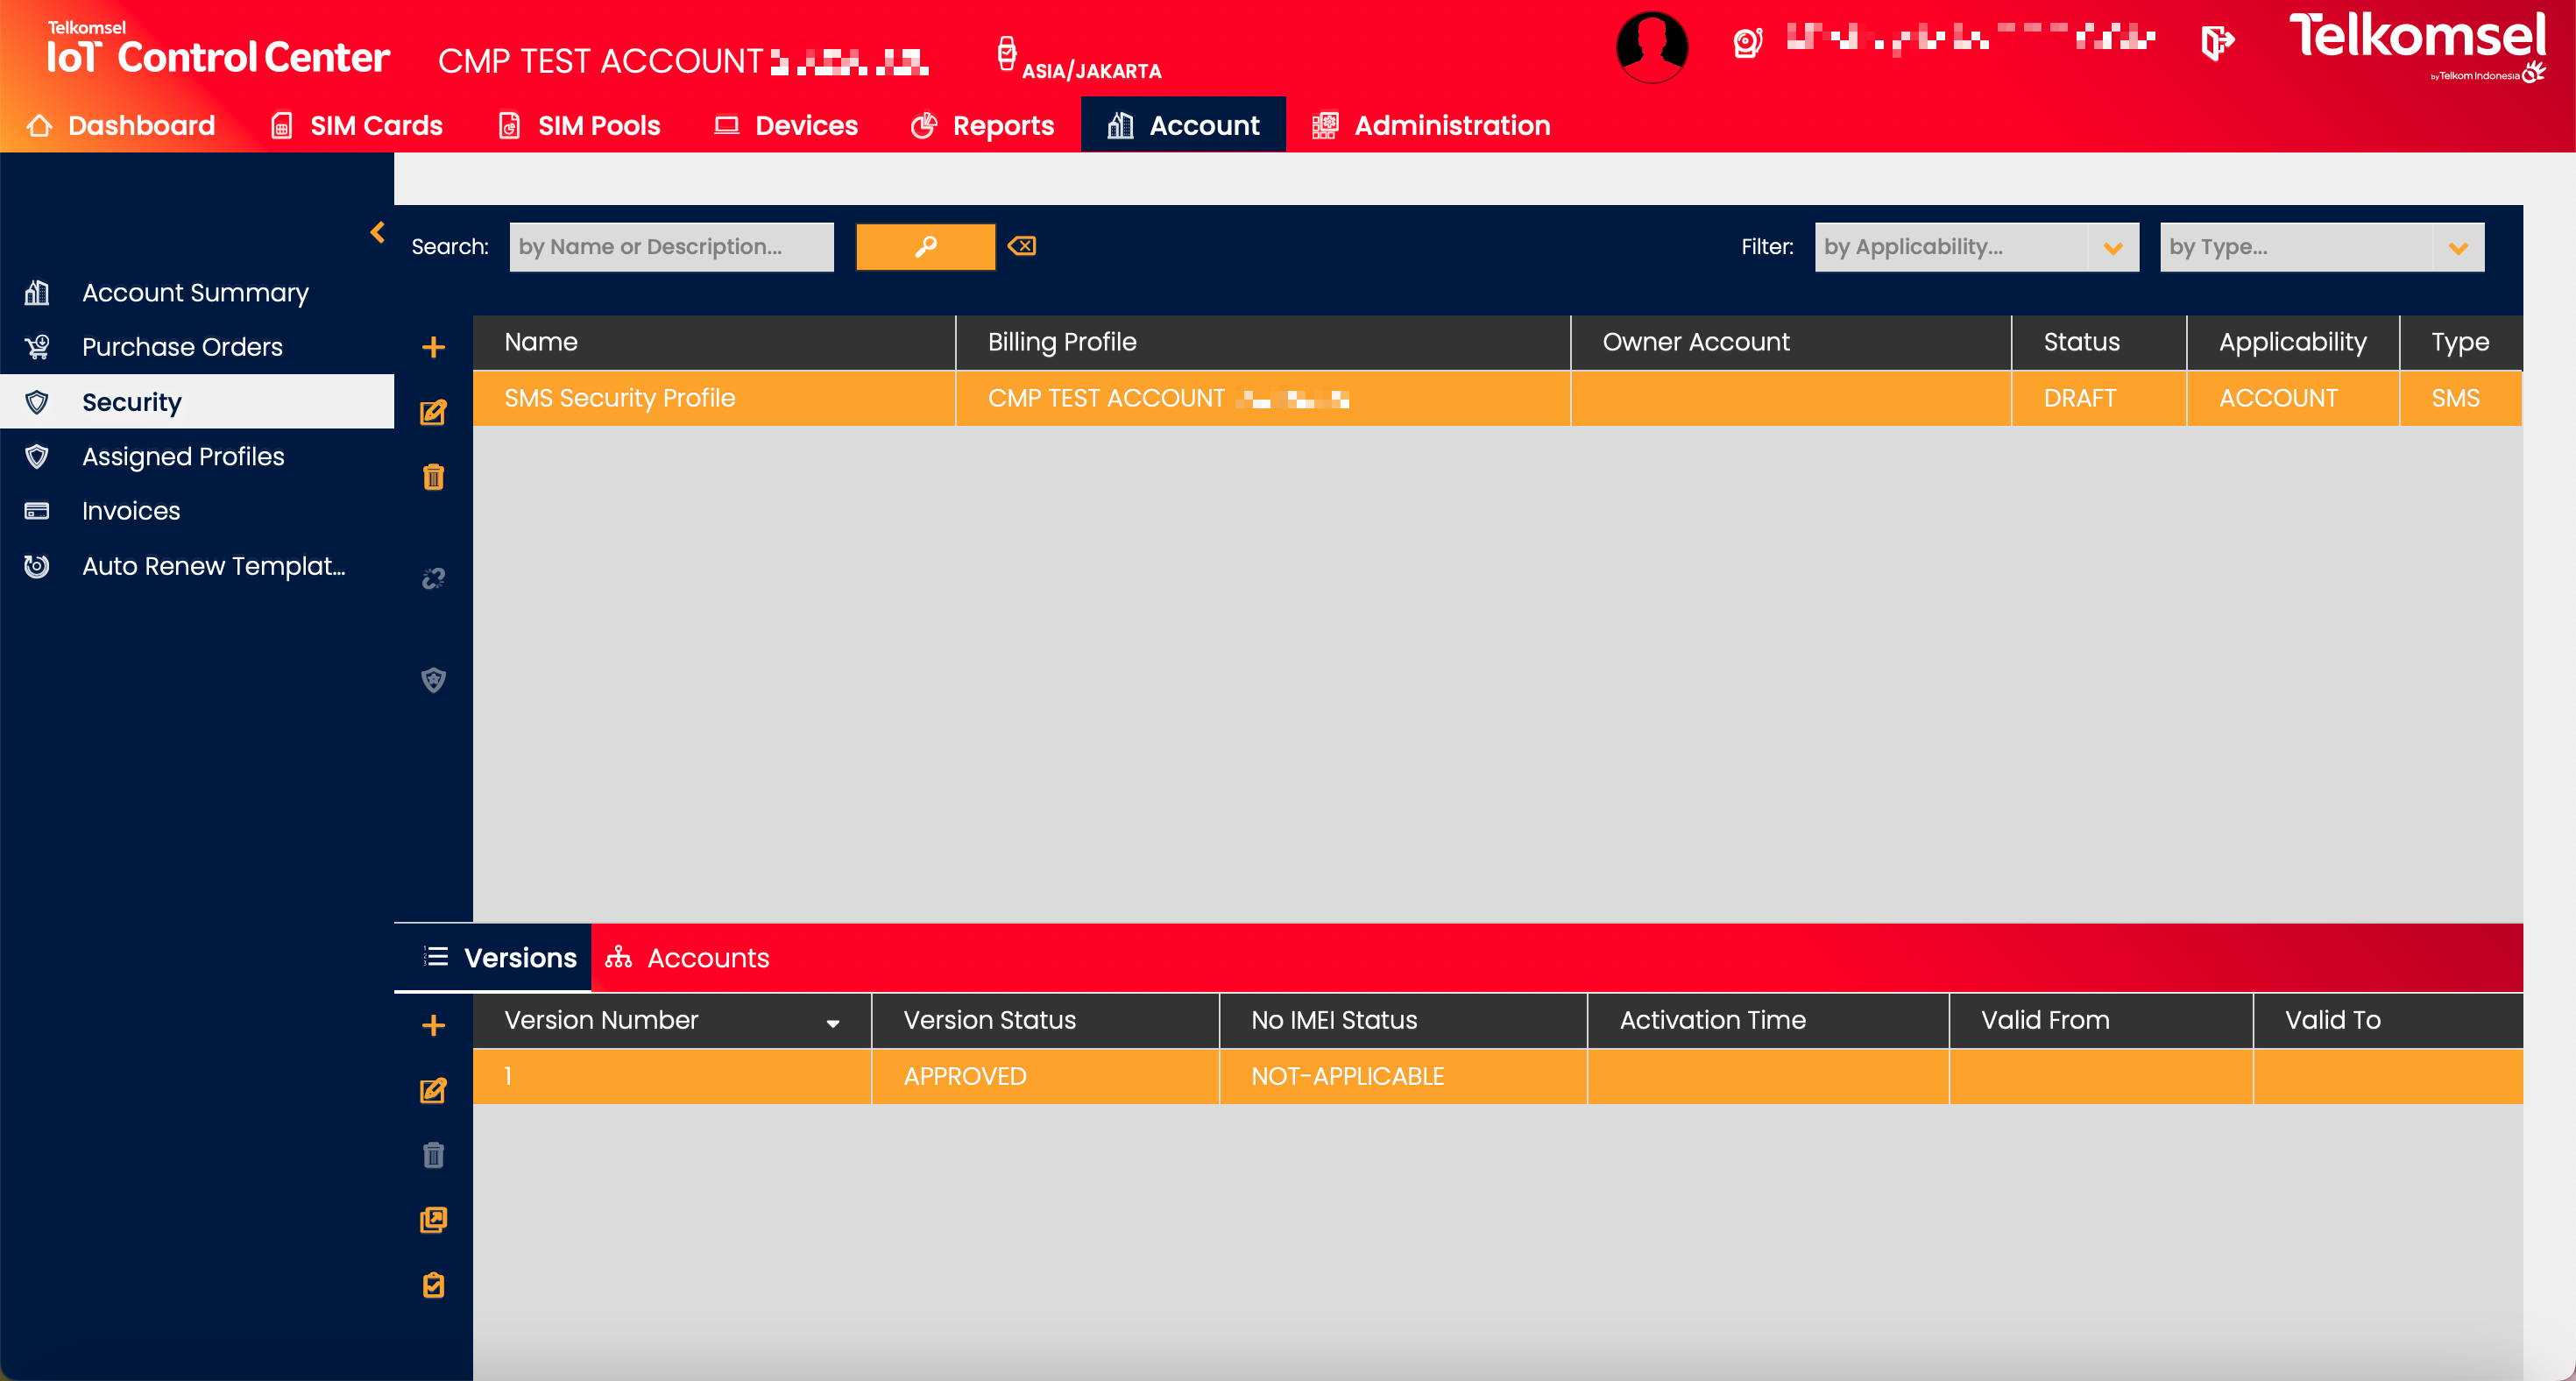Click the delete security profile trash icon
The width and height of the screenshot is (2576, 1381).
433,477
